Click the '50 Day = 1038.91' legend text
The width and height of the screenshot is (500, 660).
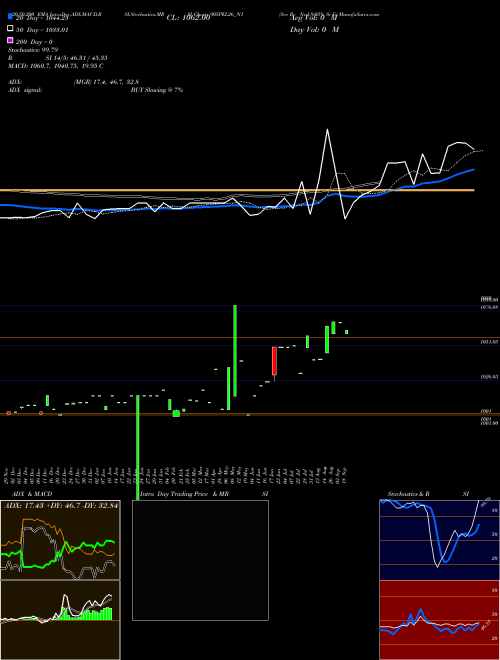[x=41, y=29]
